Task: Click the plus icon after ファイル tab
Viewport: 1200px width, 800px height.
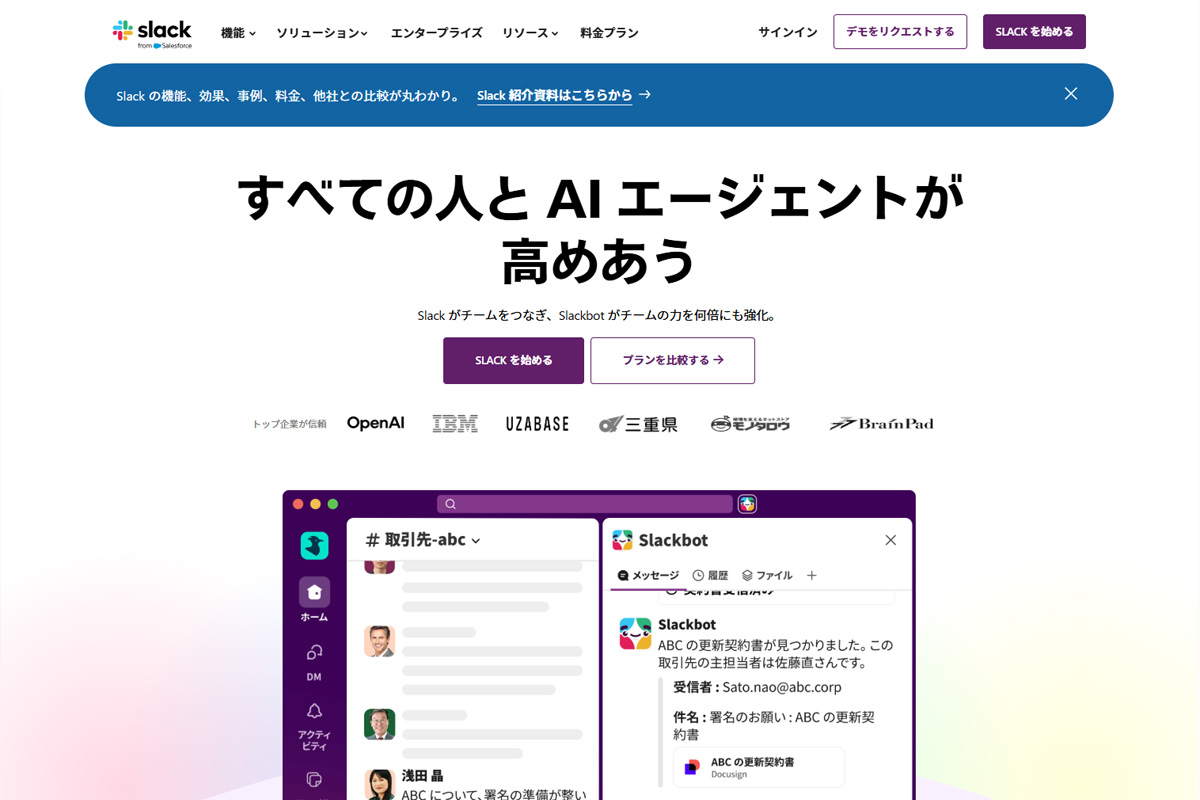Action: 812,576
